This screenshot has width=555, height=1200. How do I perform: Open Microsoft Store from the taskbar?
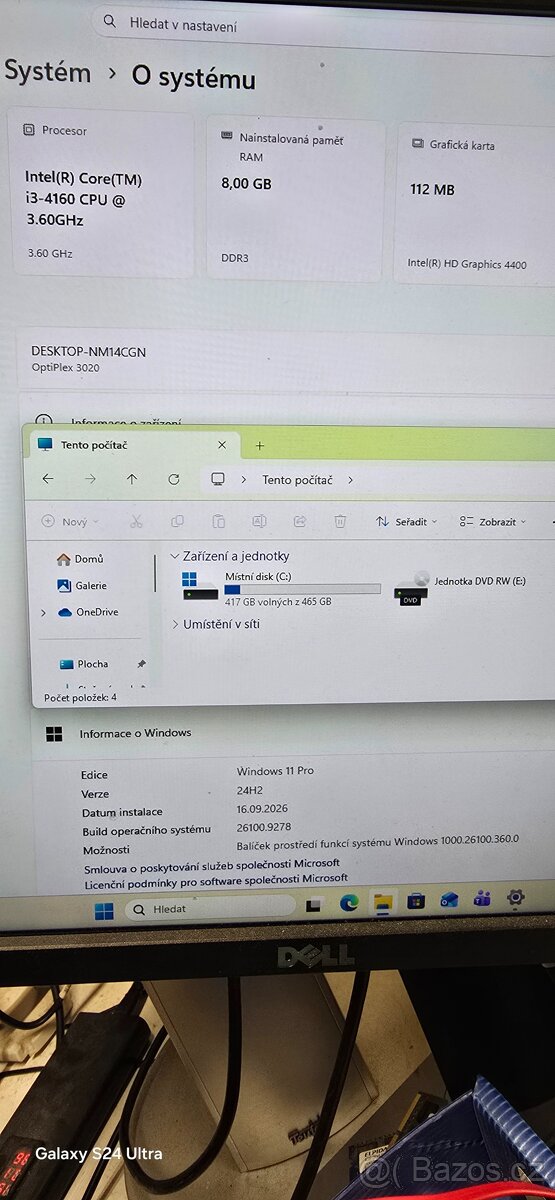pyautogui.click(x=416, y=901)
